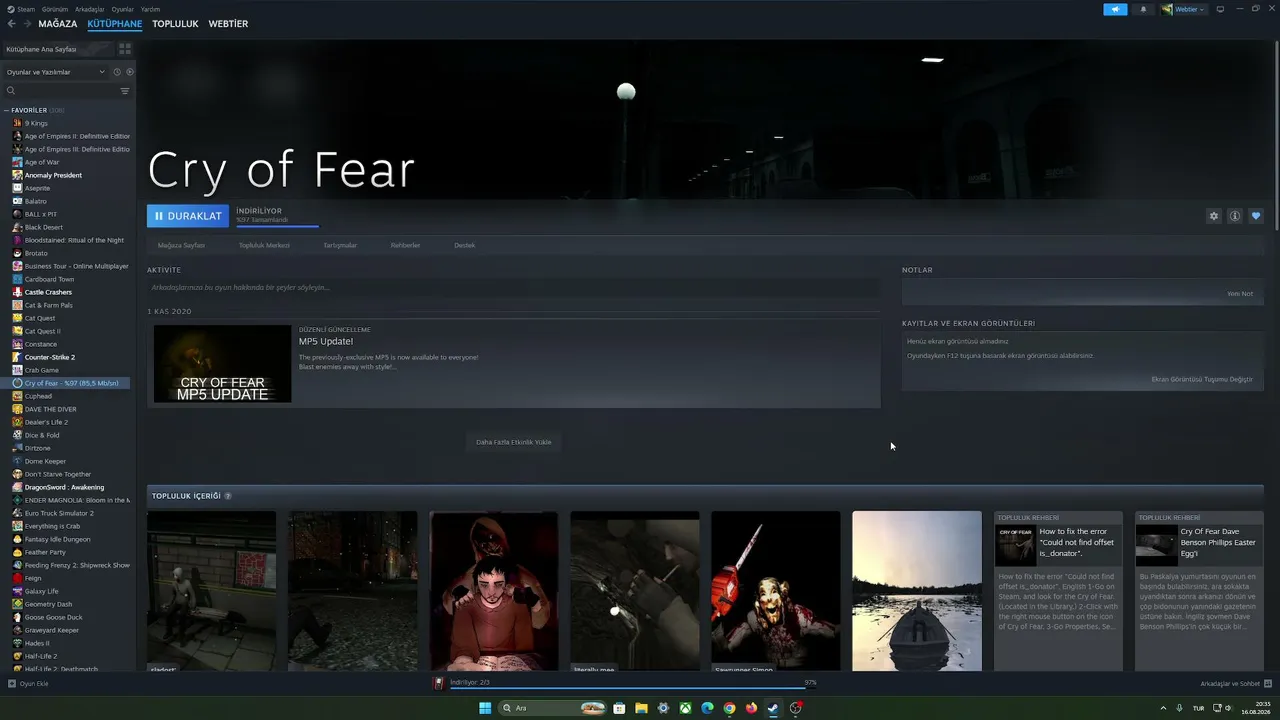The width and height of the screenshot is (1280, 720).
Task: Select Euro Truck Simulator 2
Action: pos(59,513)
